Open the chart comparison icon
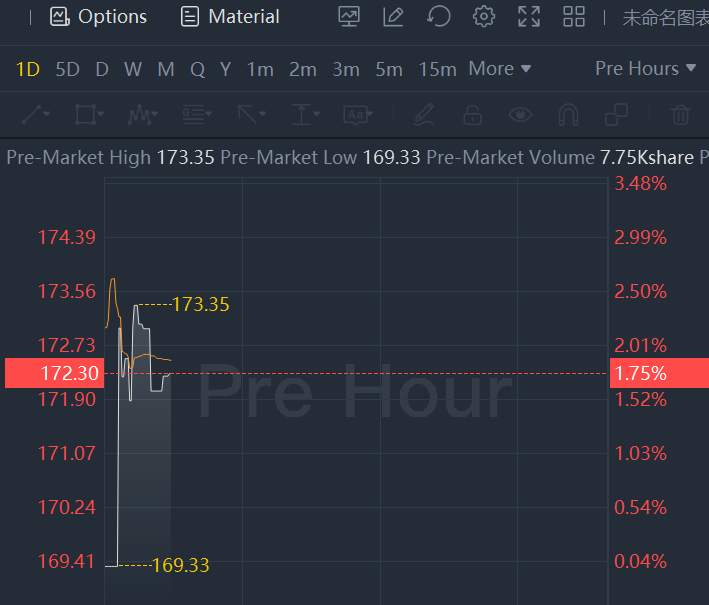 [349, 17]
